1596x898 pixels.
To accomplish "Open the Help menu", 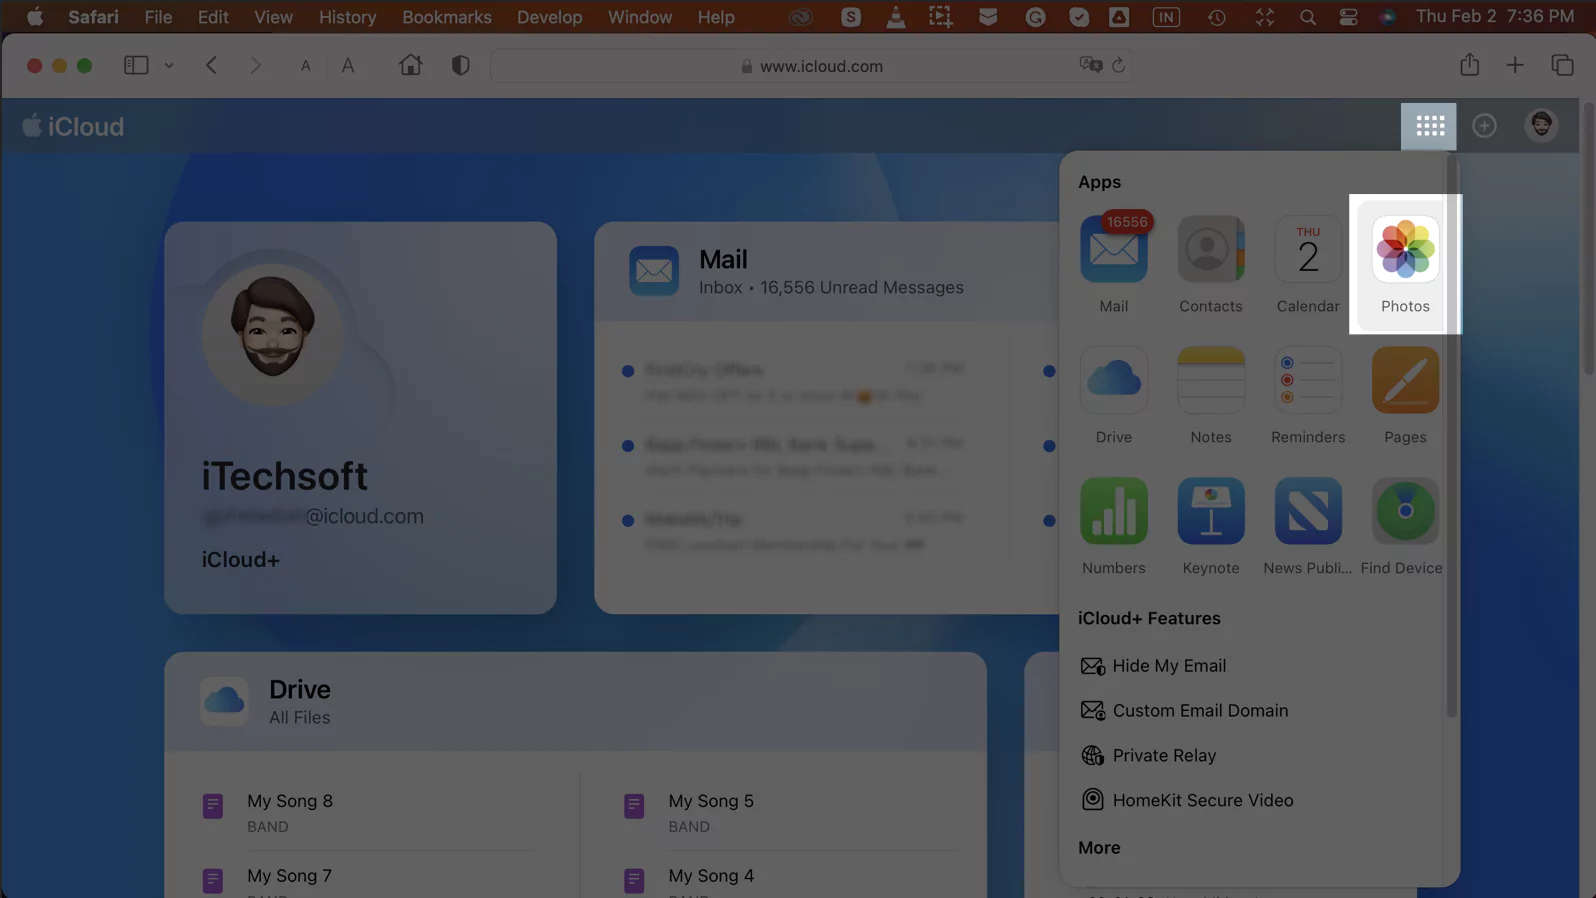I will [x=716, y=17].
